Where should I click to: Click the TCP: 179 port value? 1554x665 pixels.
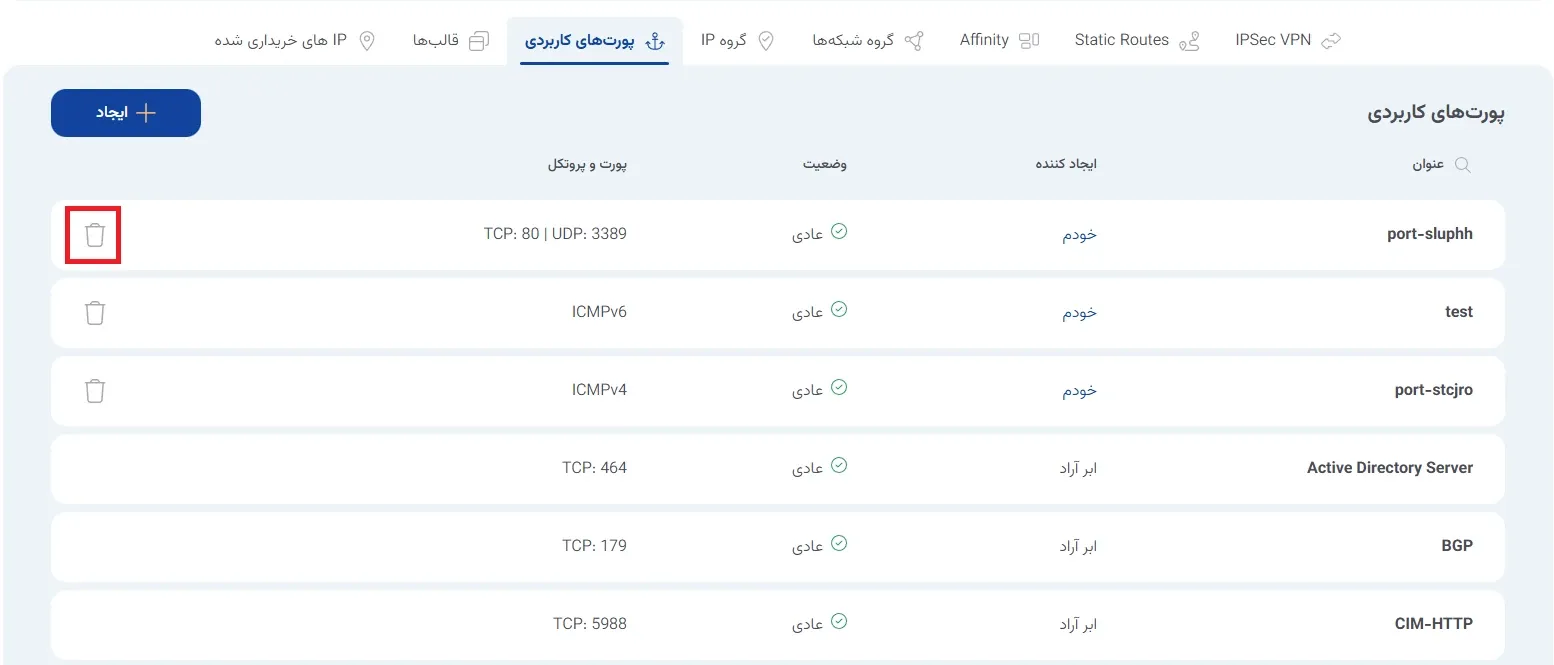pos(595,546)
